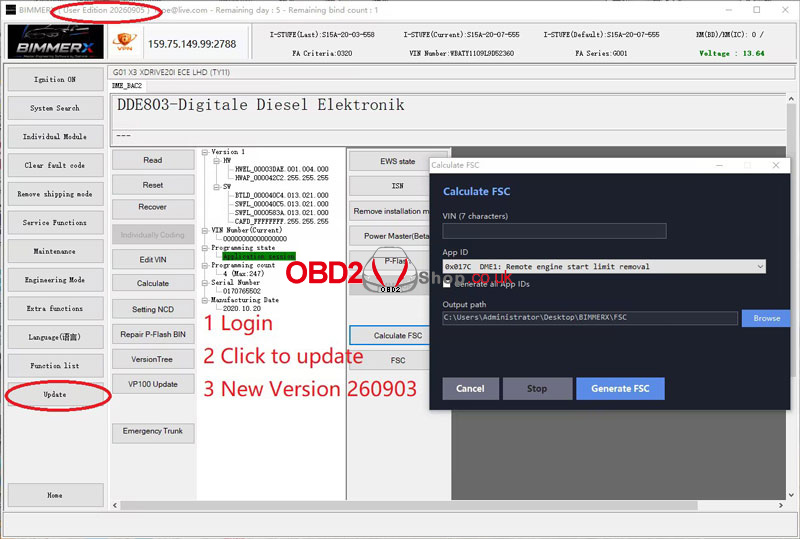Image resolution: width=800 pixels, height=539 pixels.
Task: Click the Read button
Action: coord(153,160)
